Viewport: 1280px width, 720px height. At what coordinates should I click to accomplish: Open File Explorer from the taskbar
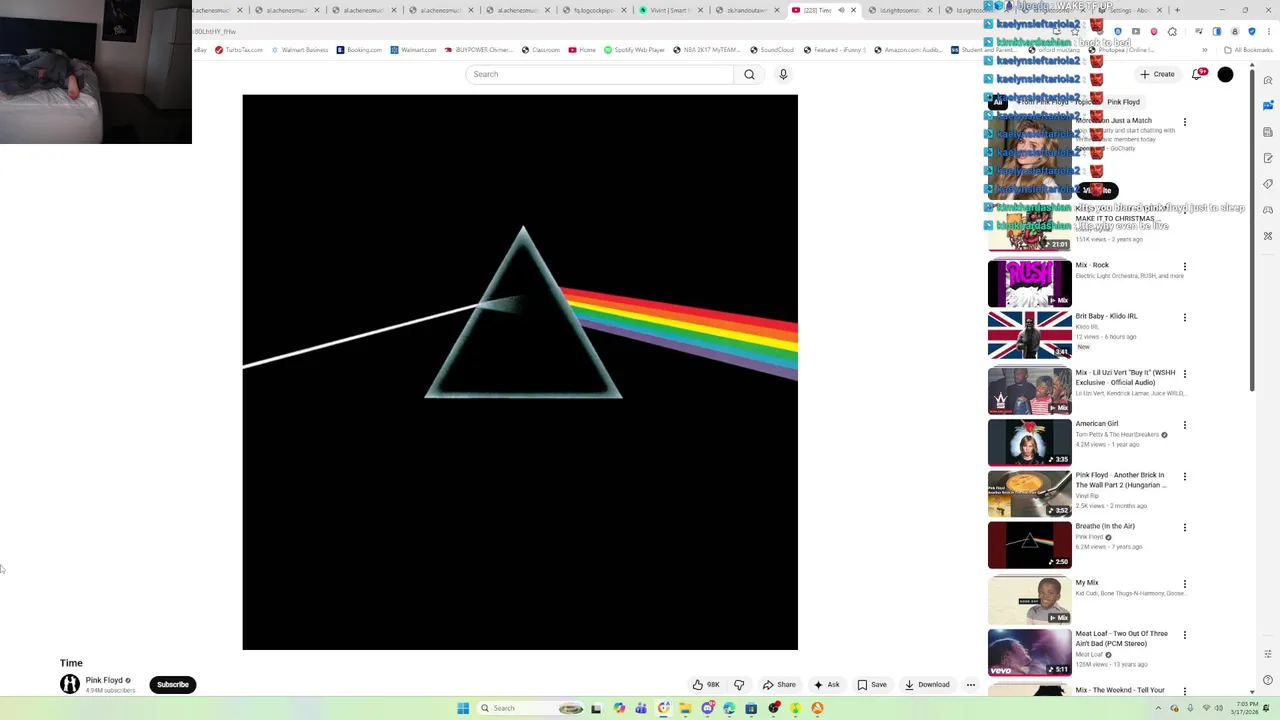(685, 708)
